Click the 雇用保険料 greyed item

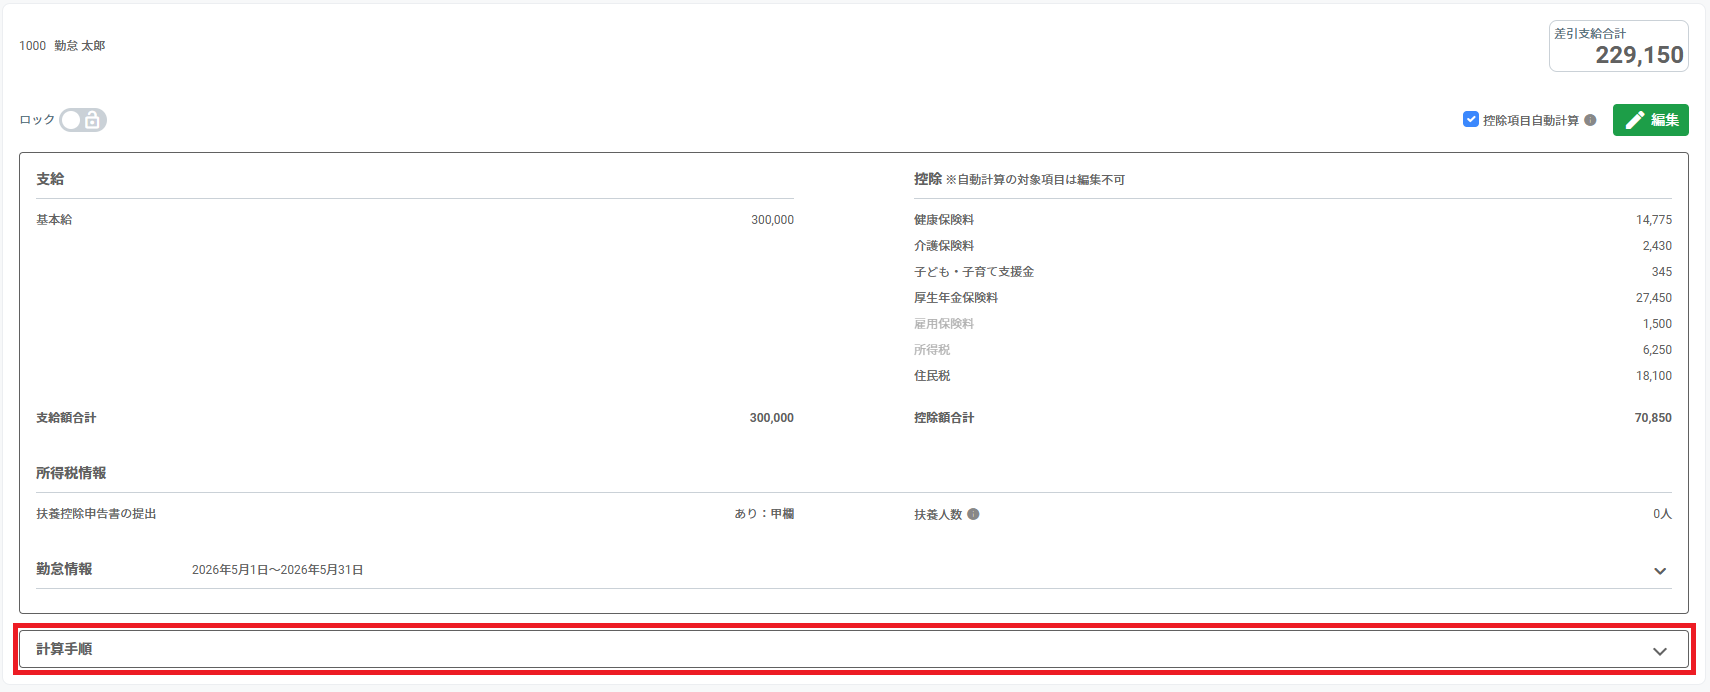[944, 324]
